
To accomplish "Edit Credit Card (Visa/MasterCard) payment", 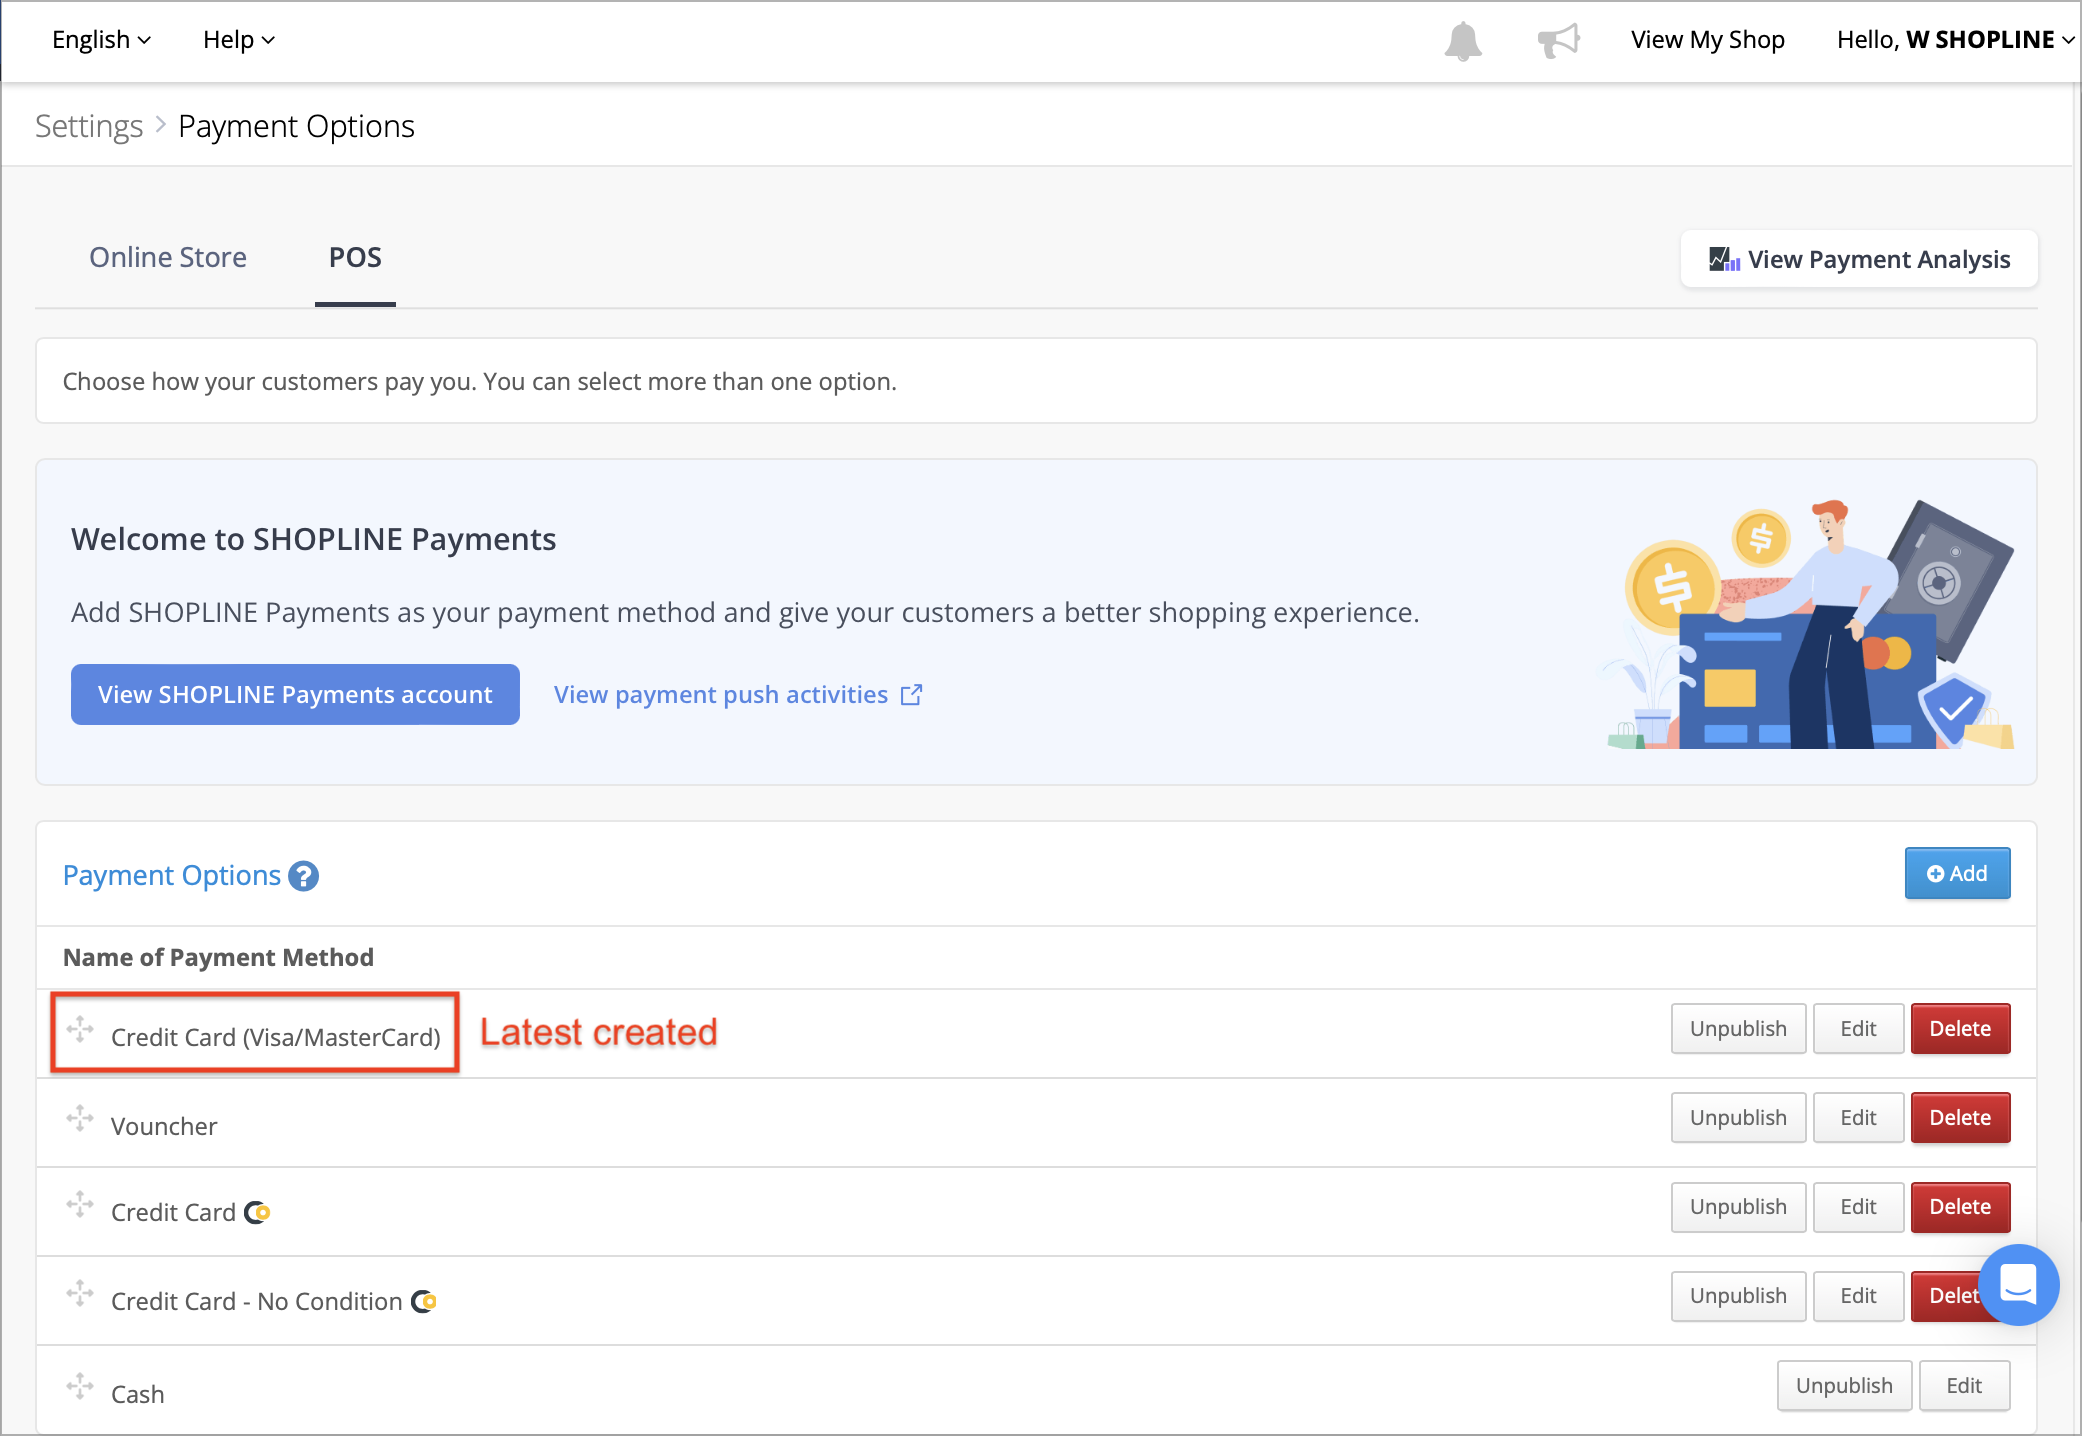I will pos(1858,1029).
